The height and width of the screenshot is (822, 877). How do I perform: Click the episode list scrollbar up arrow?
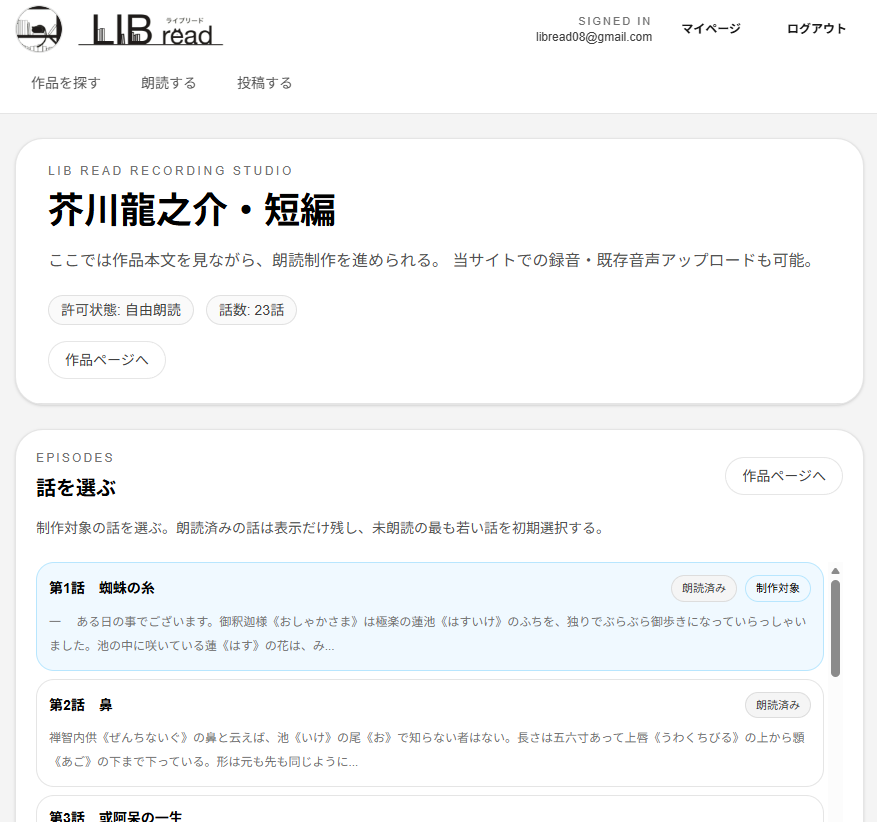coord(835,571)
